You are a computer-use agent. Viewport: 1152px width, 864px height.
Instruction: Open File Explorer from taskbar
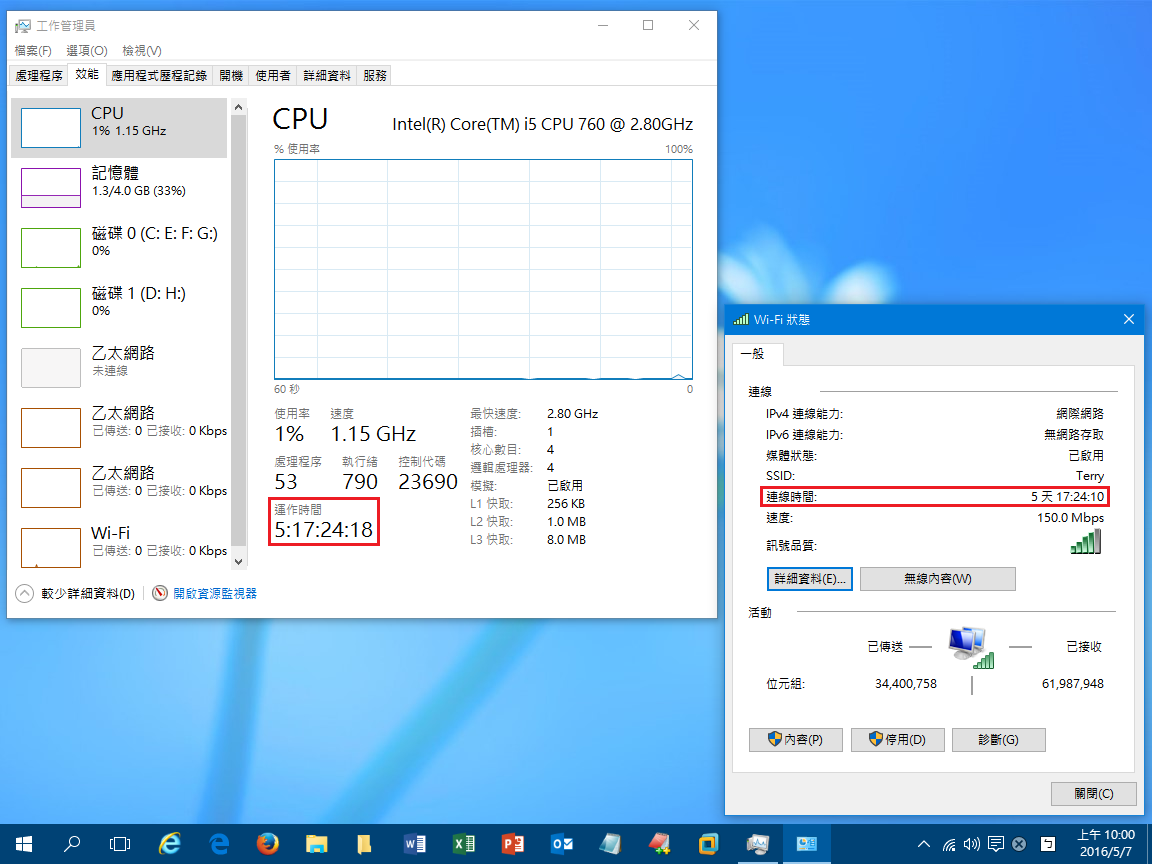pyautogui.click(x=317, y=844)
